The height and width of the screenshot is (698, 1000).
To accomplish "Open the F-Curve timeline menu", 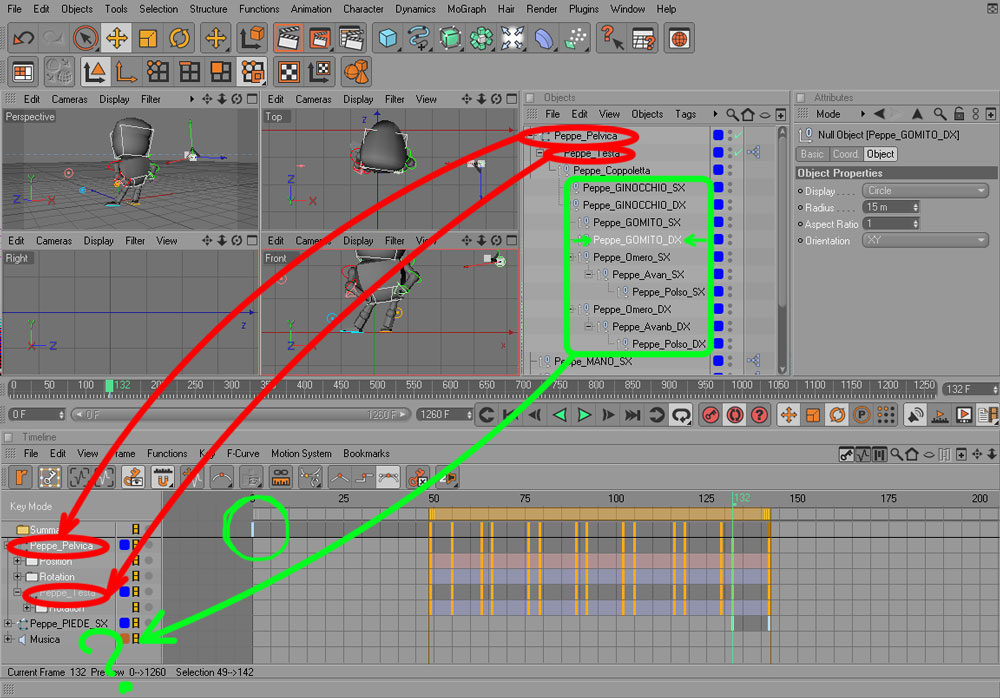I will (242, 454).
